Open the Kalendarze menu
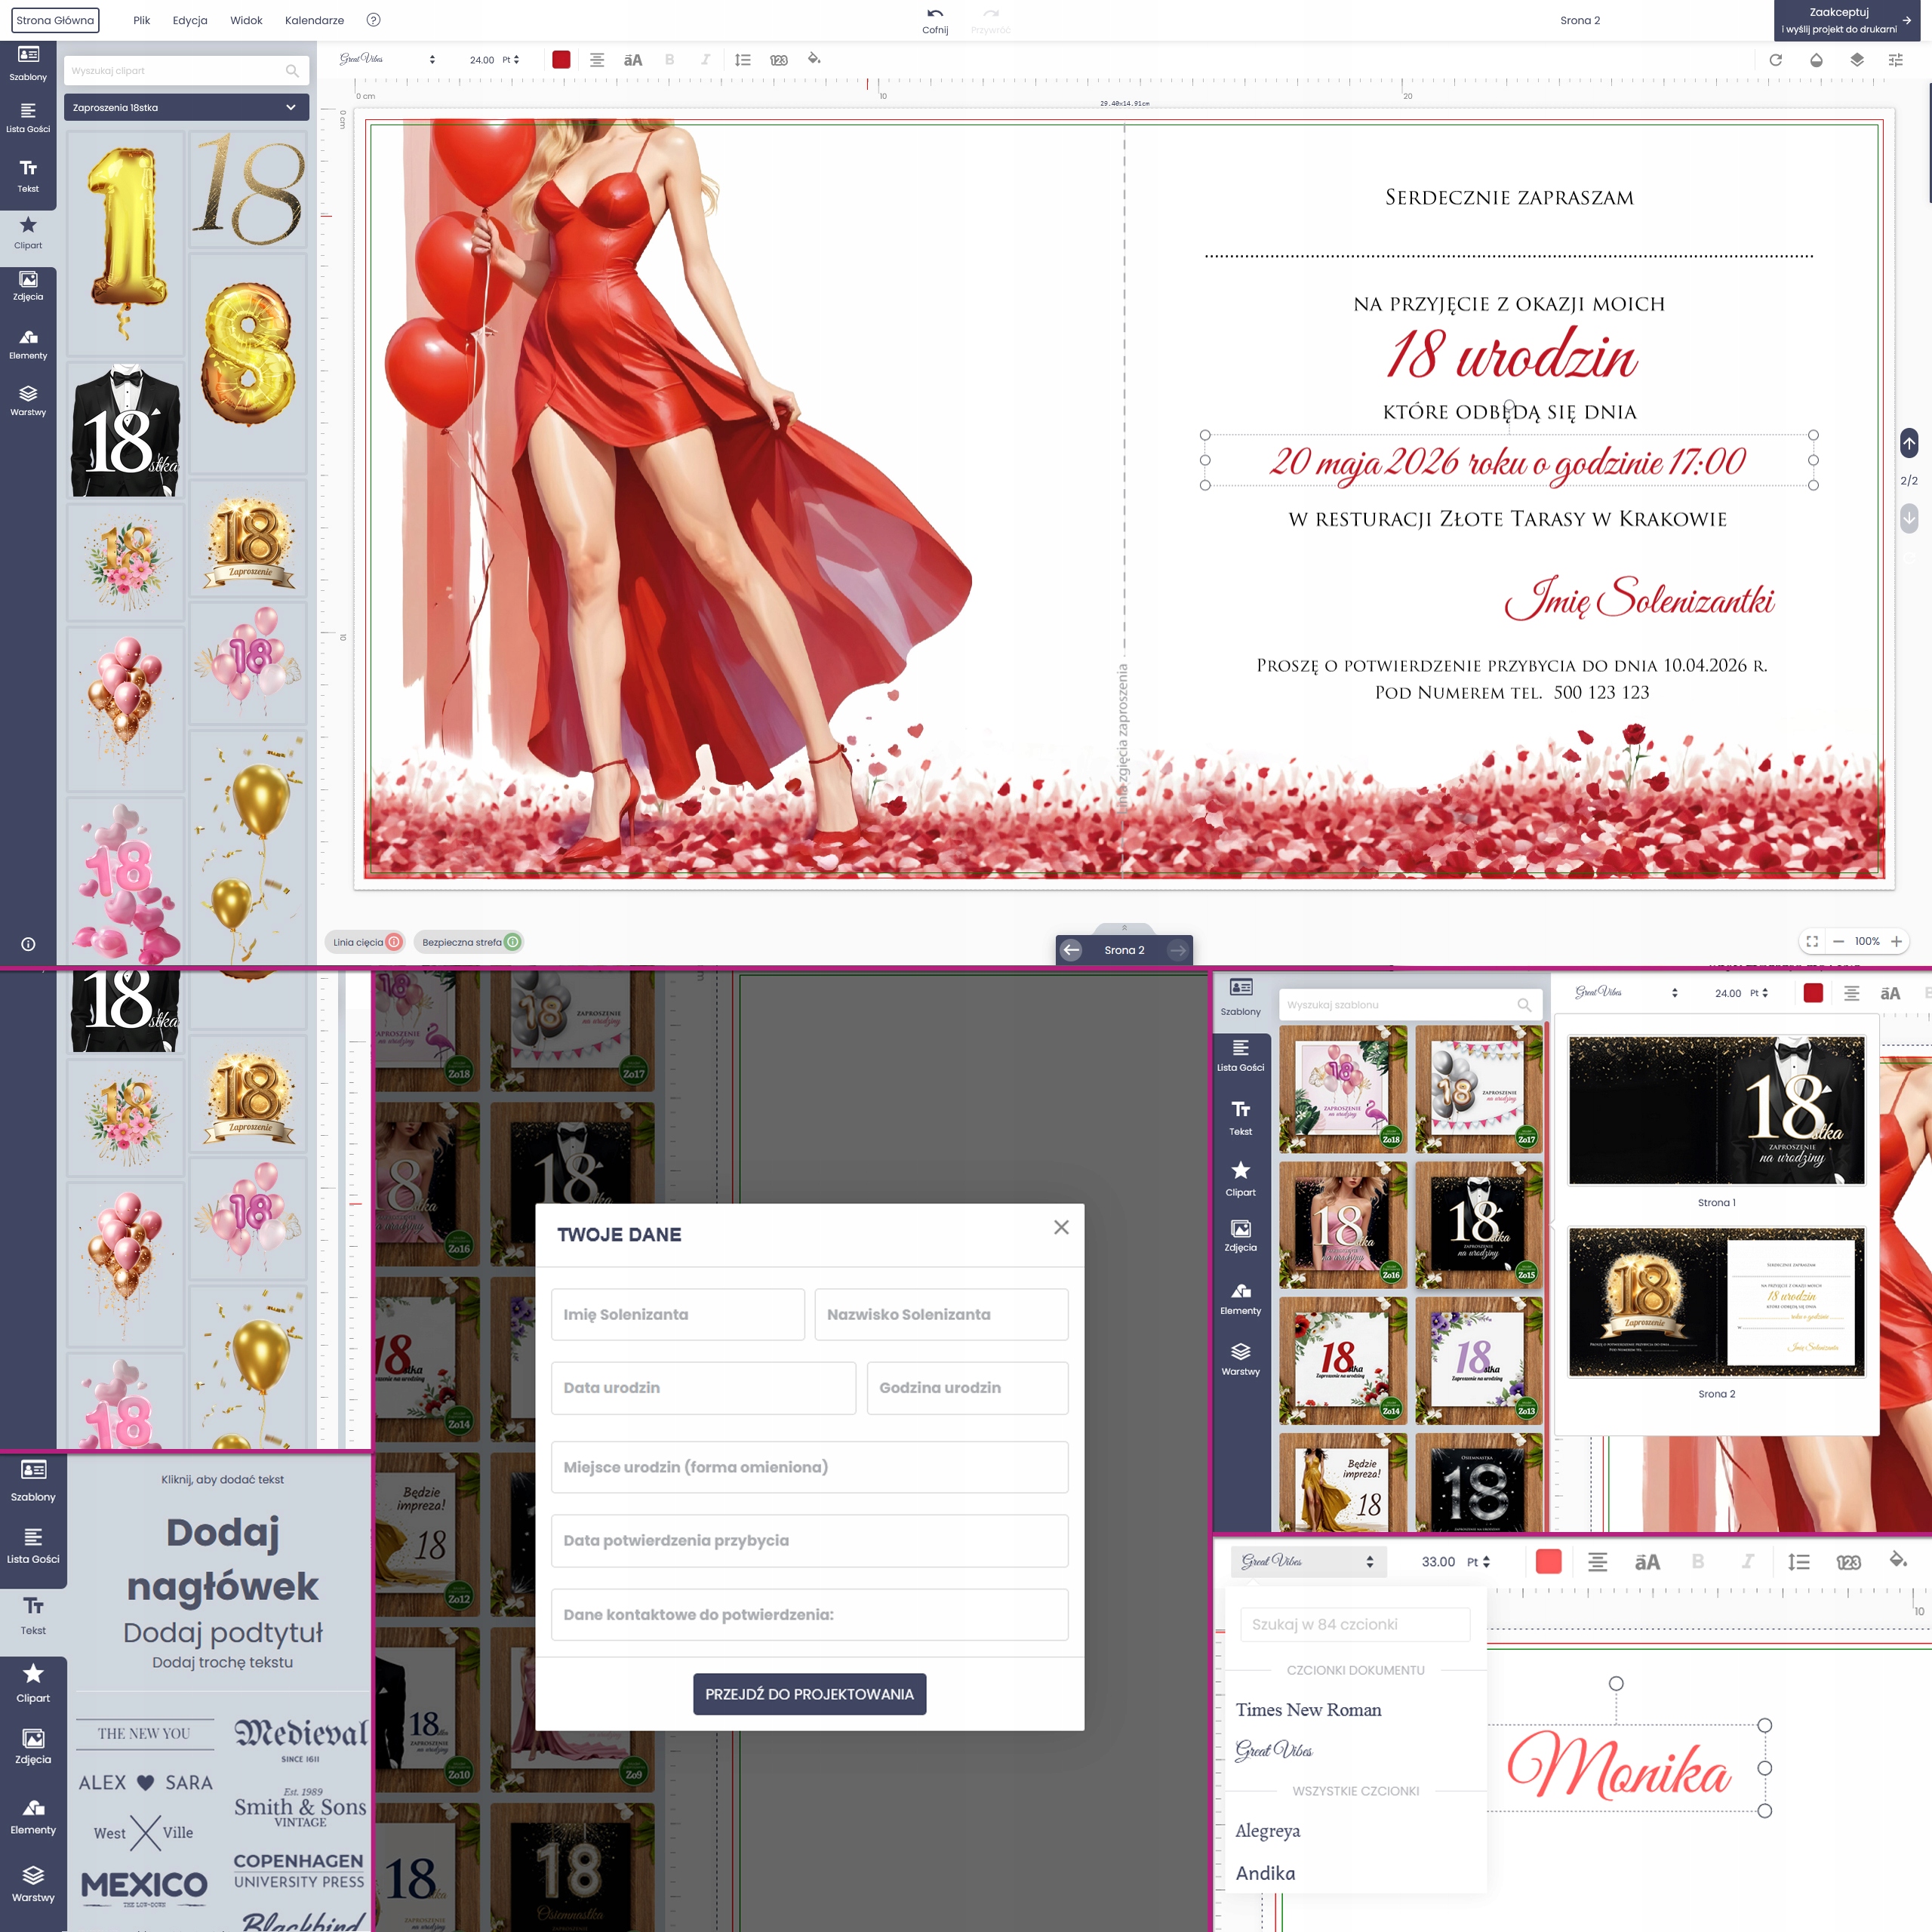 coord(314,20)
